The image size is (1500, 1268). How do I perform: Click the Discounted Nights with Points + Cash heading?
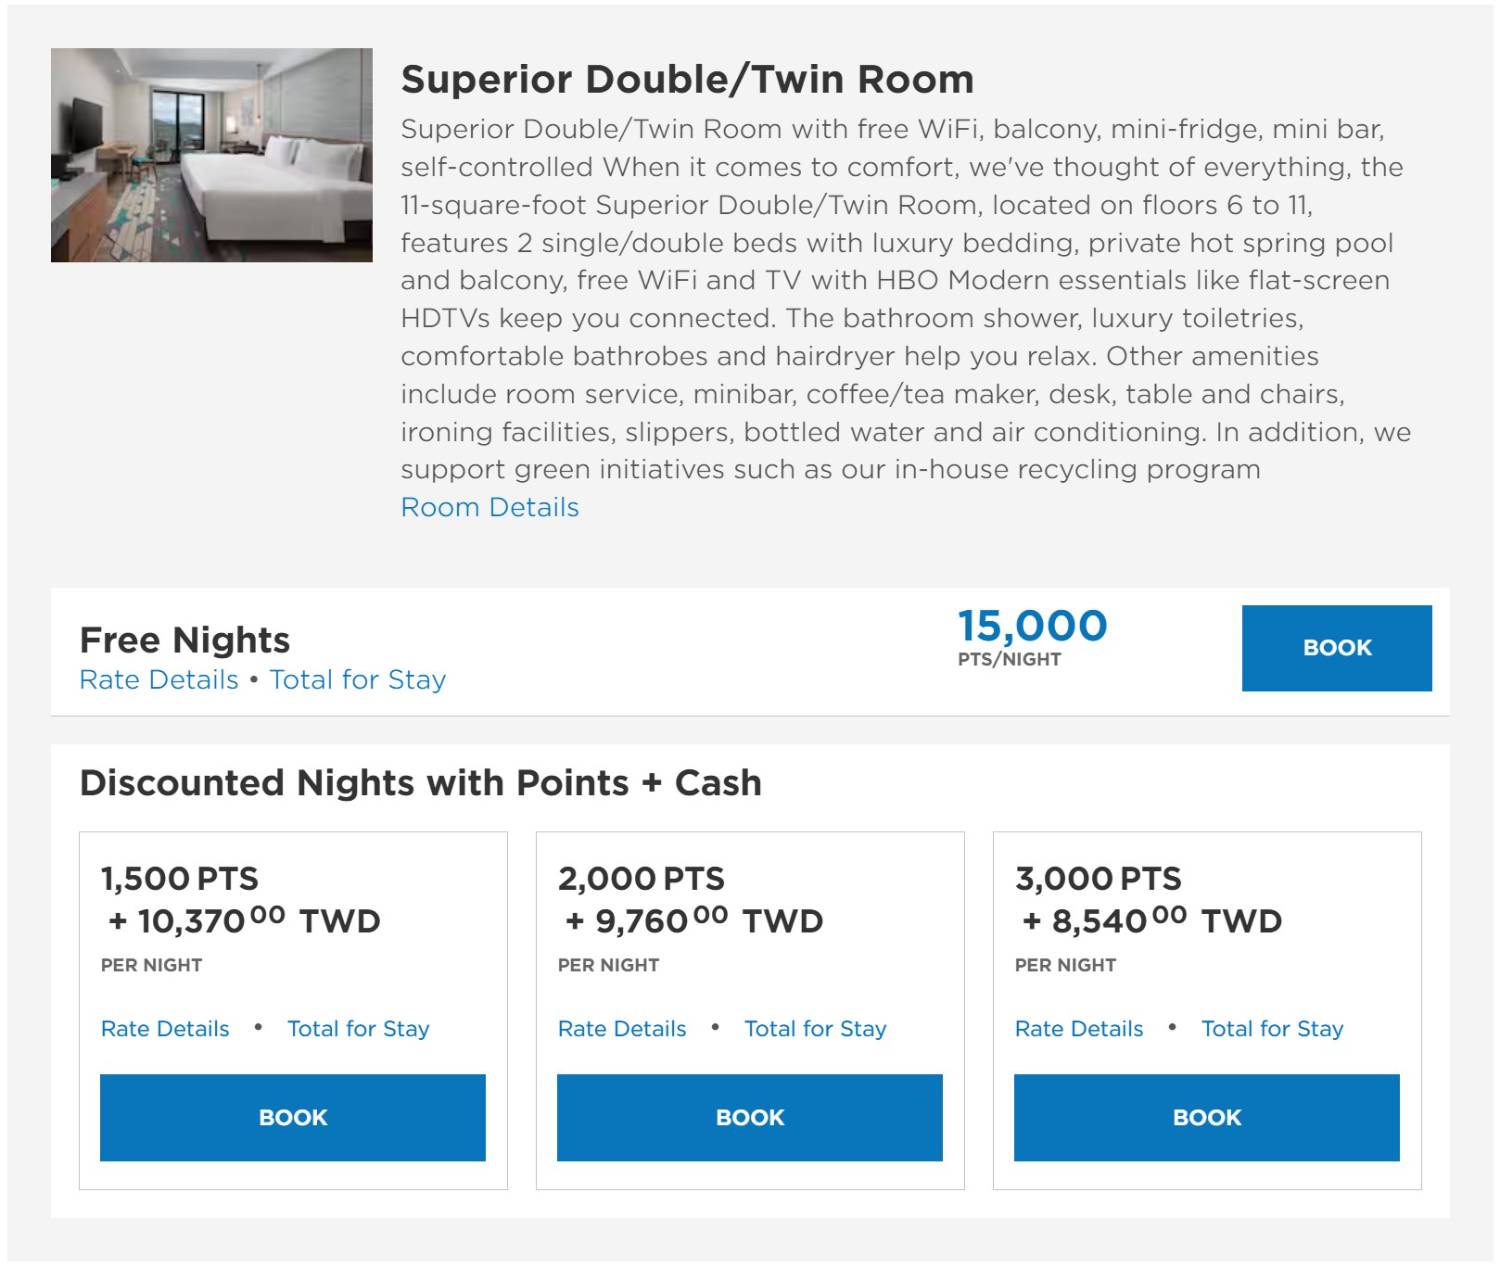point(420,783)
